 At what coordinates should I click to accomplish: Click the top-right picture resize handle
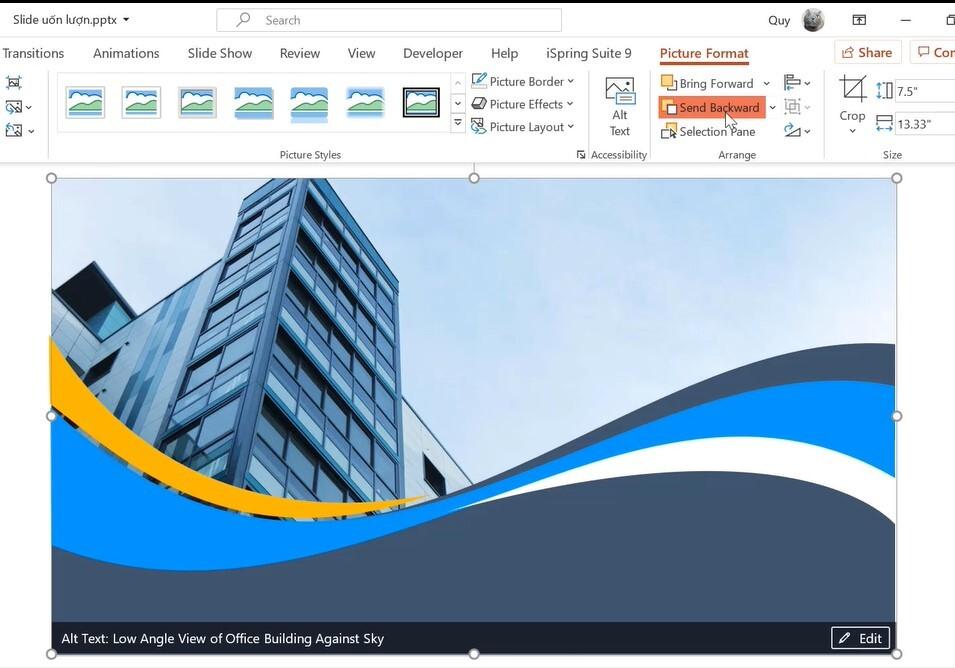tap(897, 178)
